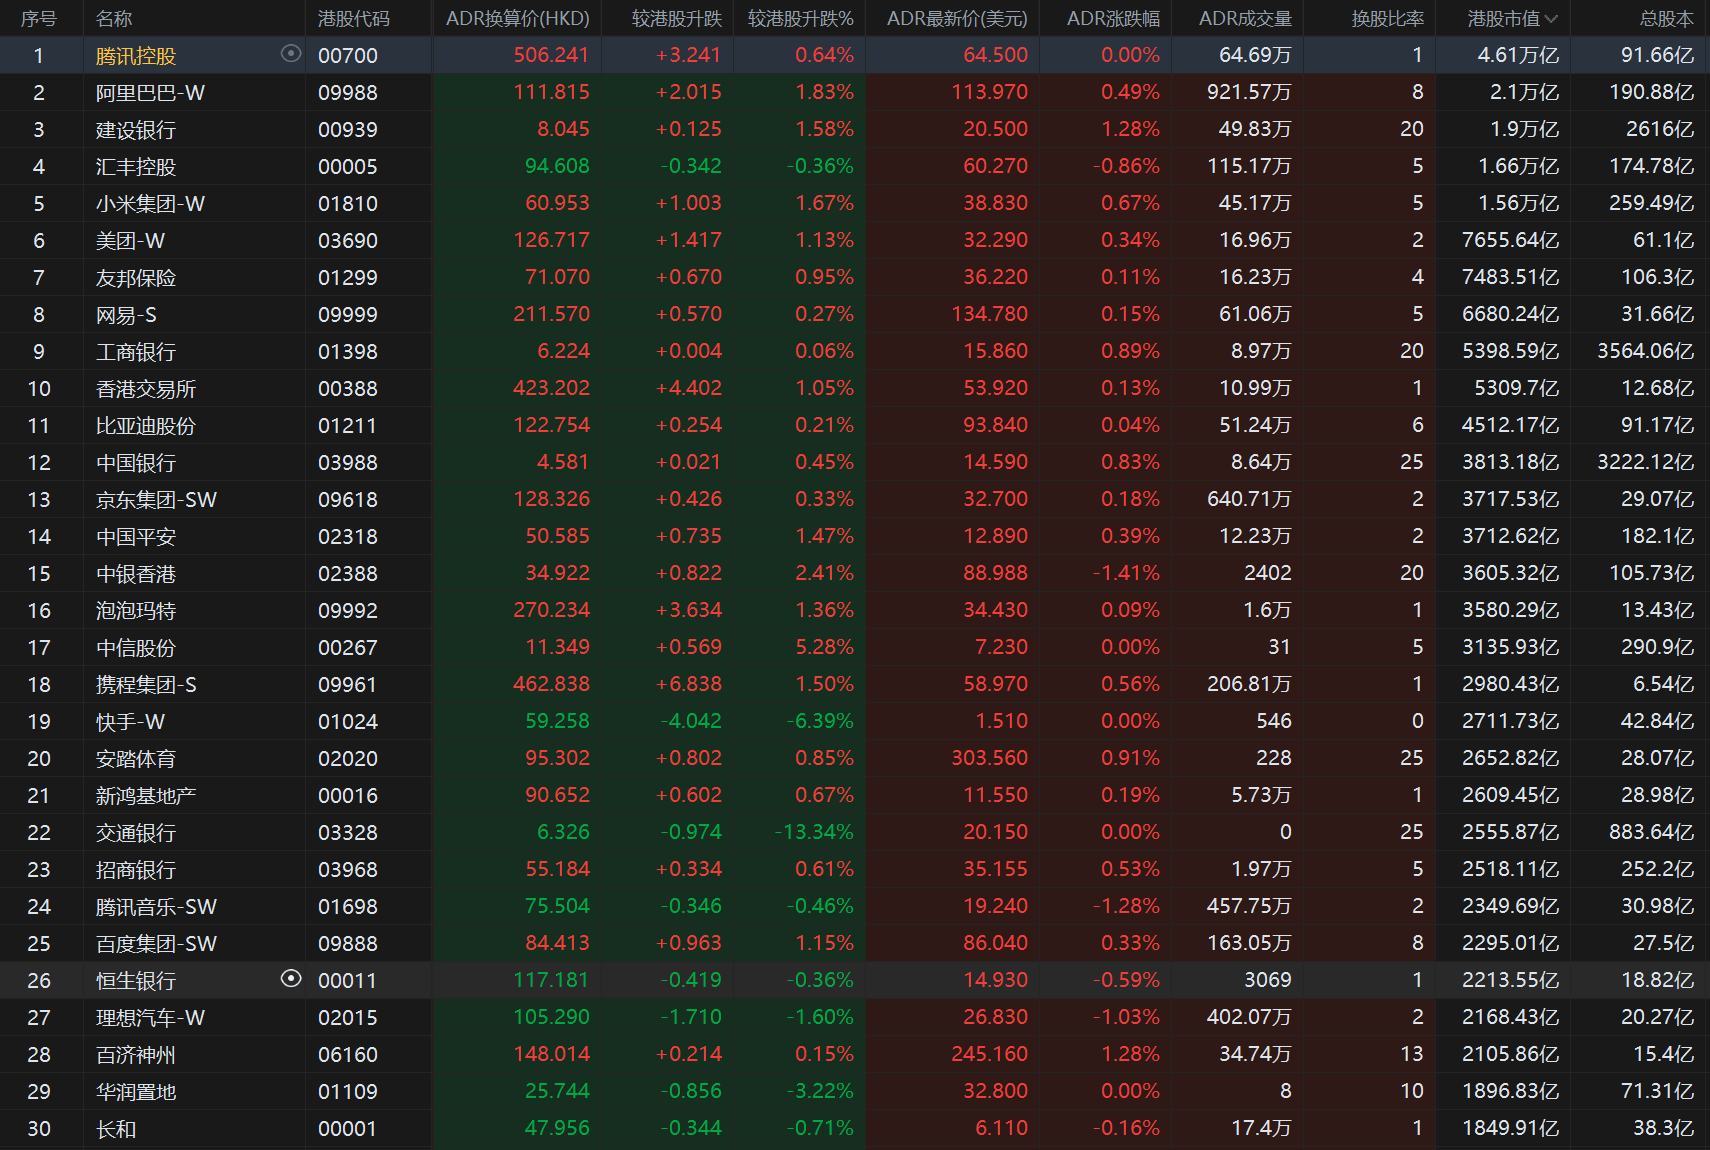Image resolution: width=1710 pixels, height=1150 pixels.
Task: Sort by 名称 column header
Action: pyautogui.click(x=114, y=19)
